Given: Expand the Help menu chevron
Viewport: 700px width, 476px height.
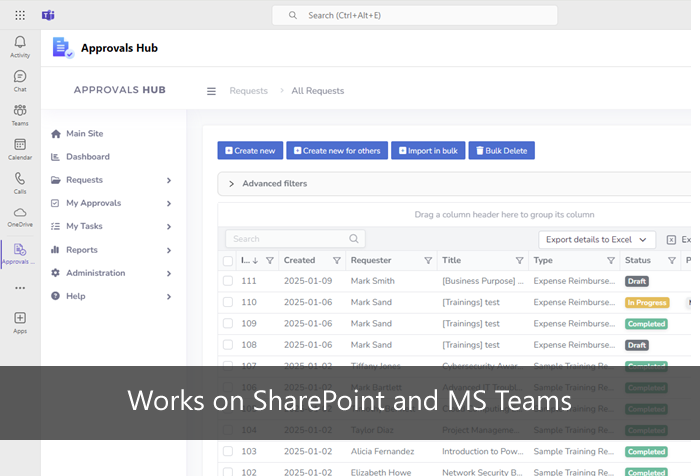Looking at the screenshot, I should point(169,296).
